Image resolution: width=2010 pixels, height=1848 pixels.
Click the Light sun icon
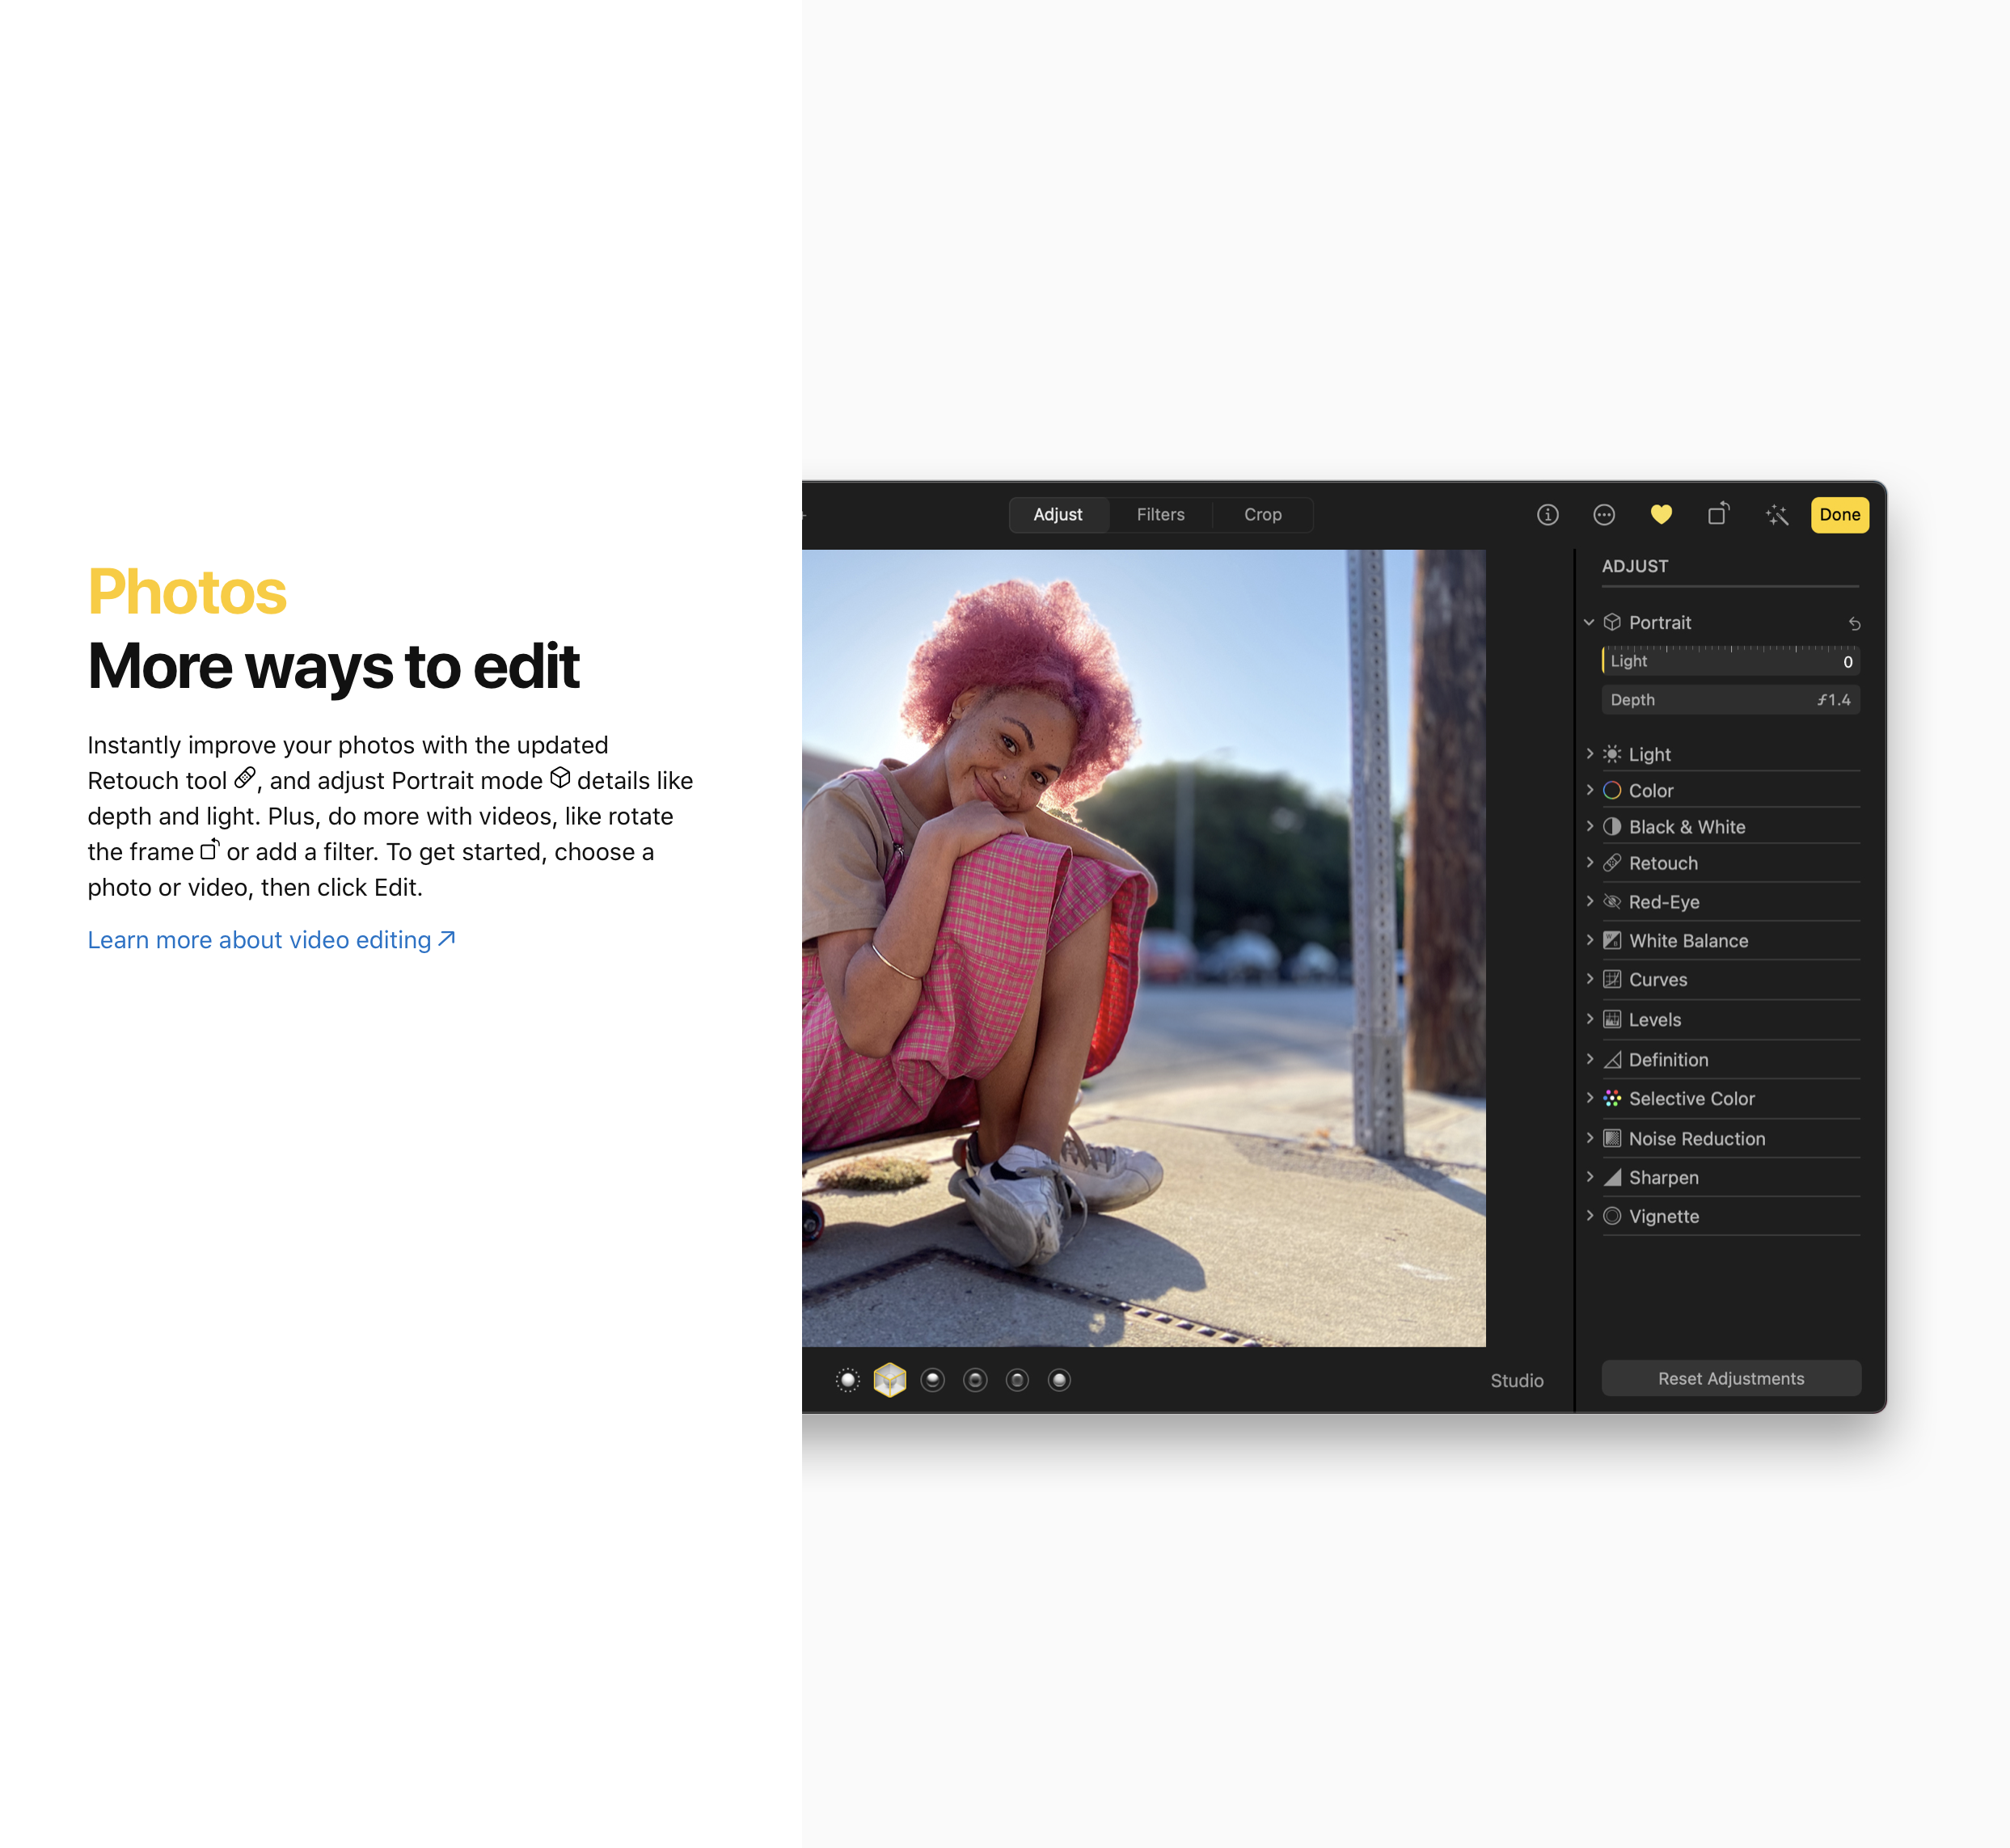point(1612,754)
